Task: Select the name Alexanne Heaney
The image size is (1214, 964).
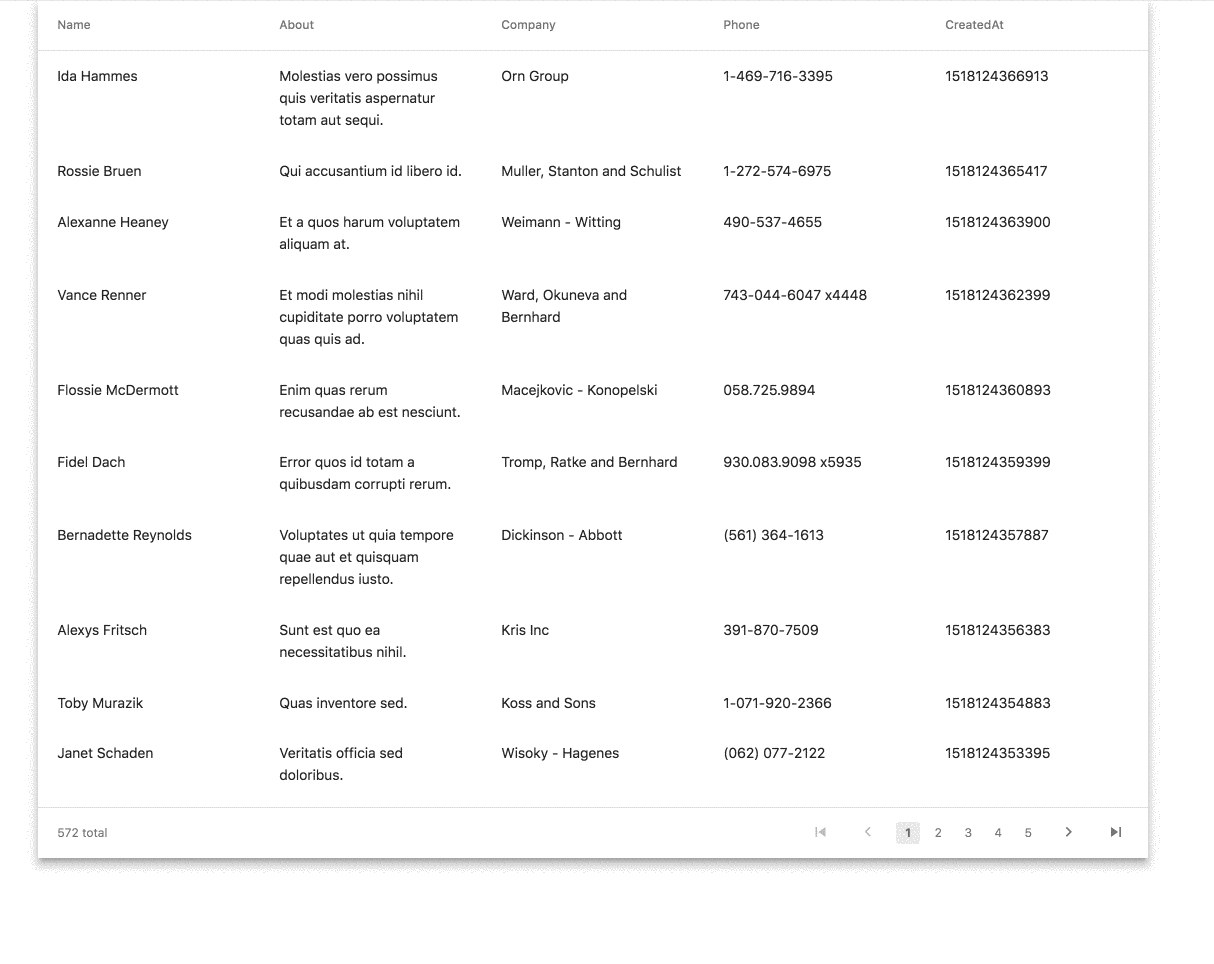Action: 113,222
